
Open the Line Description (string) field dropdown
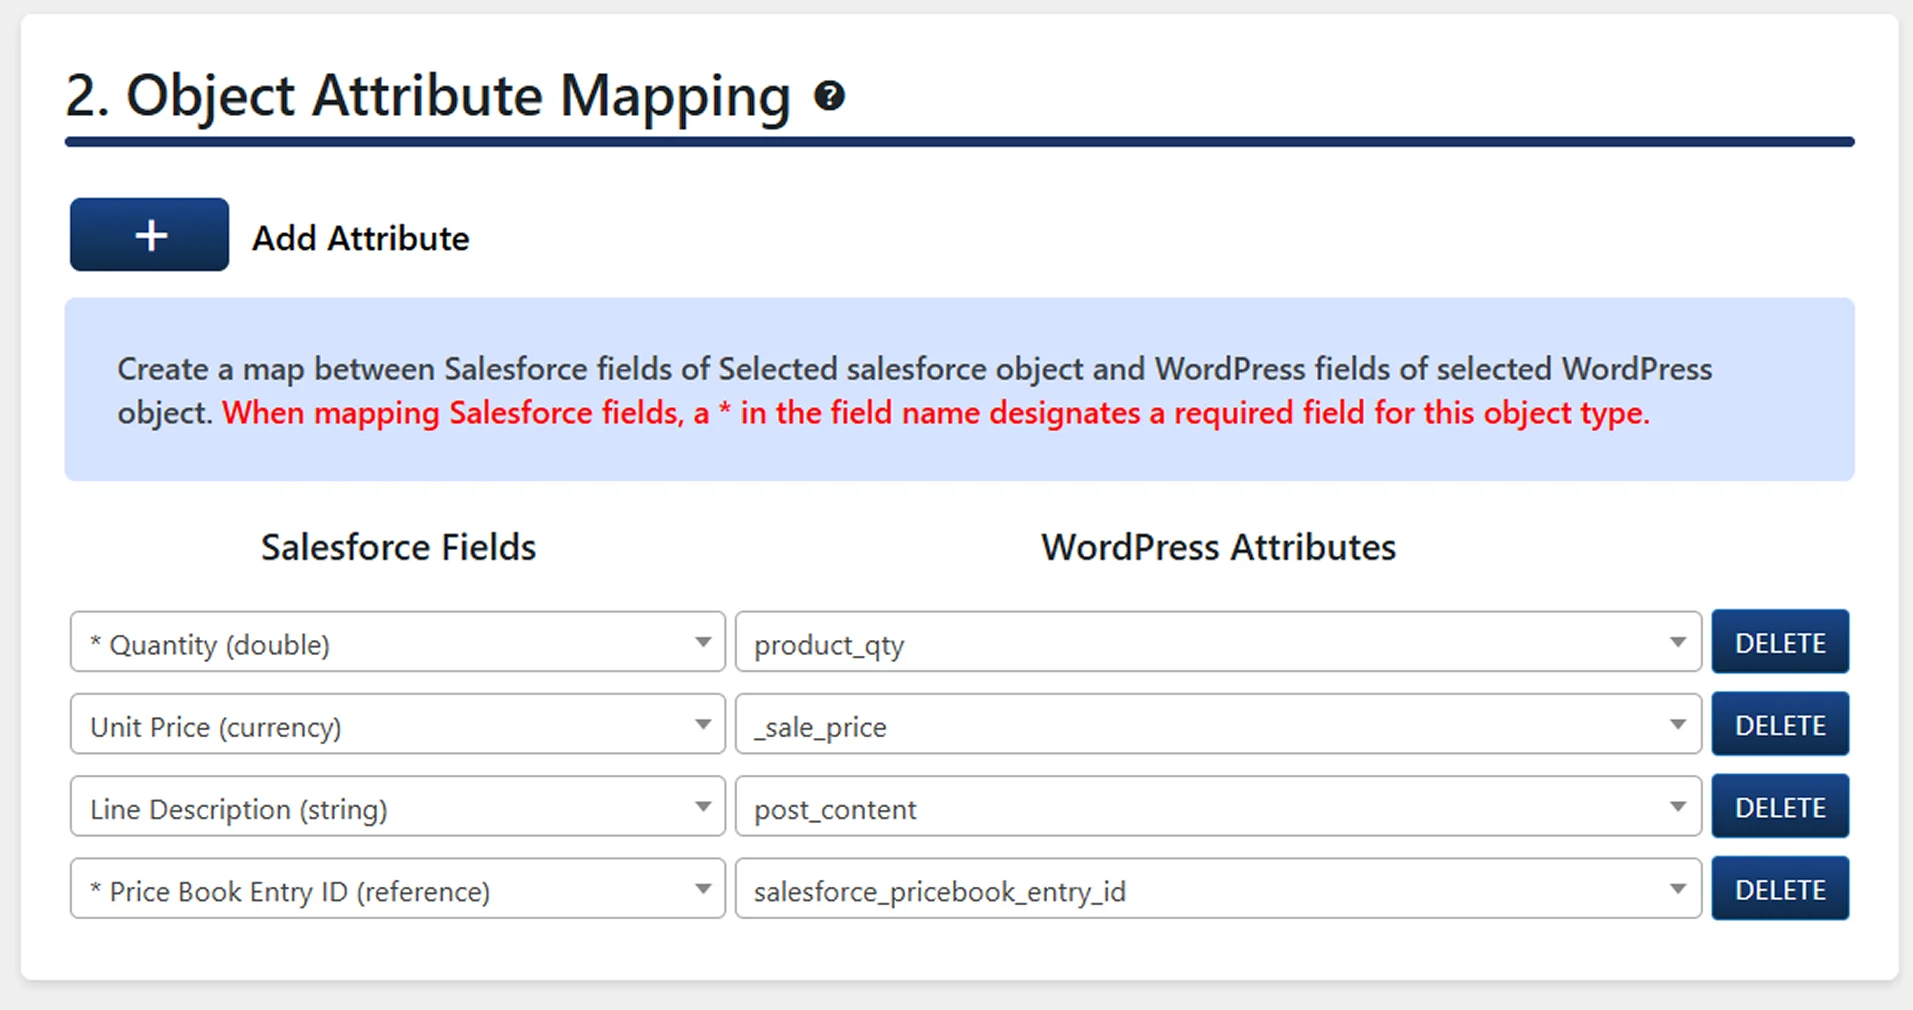pos(398,806)
